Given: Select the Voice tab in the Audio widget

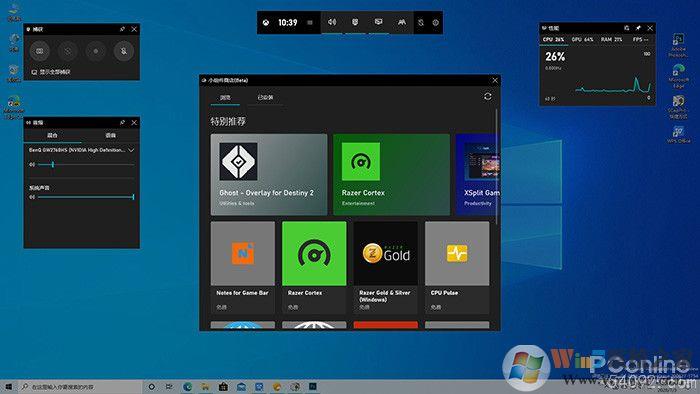Looking at the screenshot, I should click(x=110, y=135).
